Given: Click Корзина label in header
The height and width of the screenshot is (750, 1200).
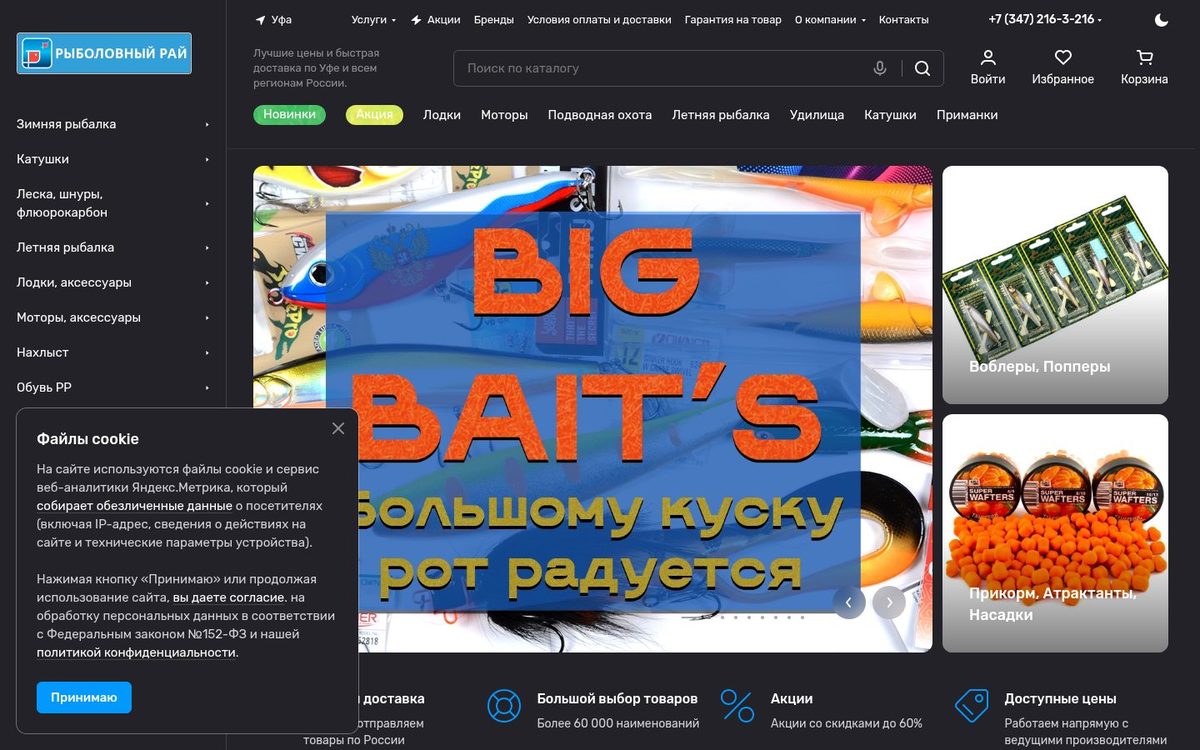Looking at the screenshot, I should point(1144,79).
